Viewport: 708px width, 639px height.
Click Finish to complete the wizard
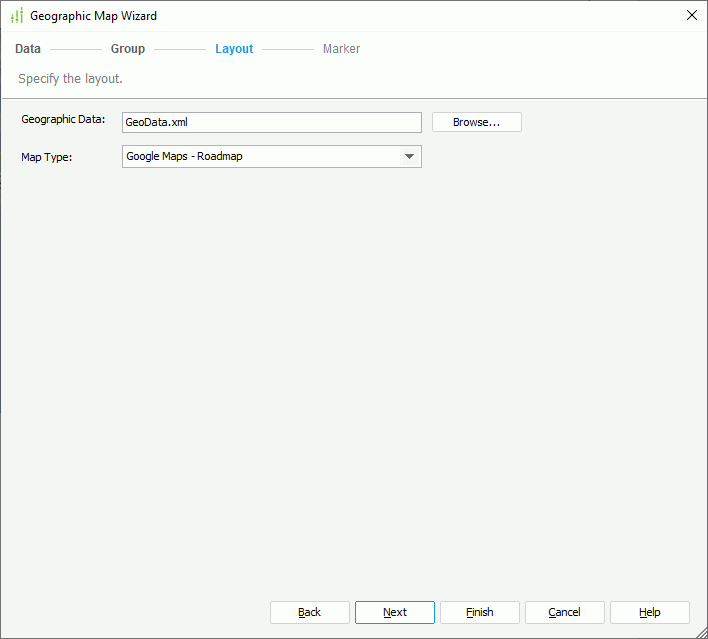pos(480,612)
